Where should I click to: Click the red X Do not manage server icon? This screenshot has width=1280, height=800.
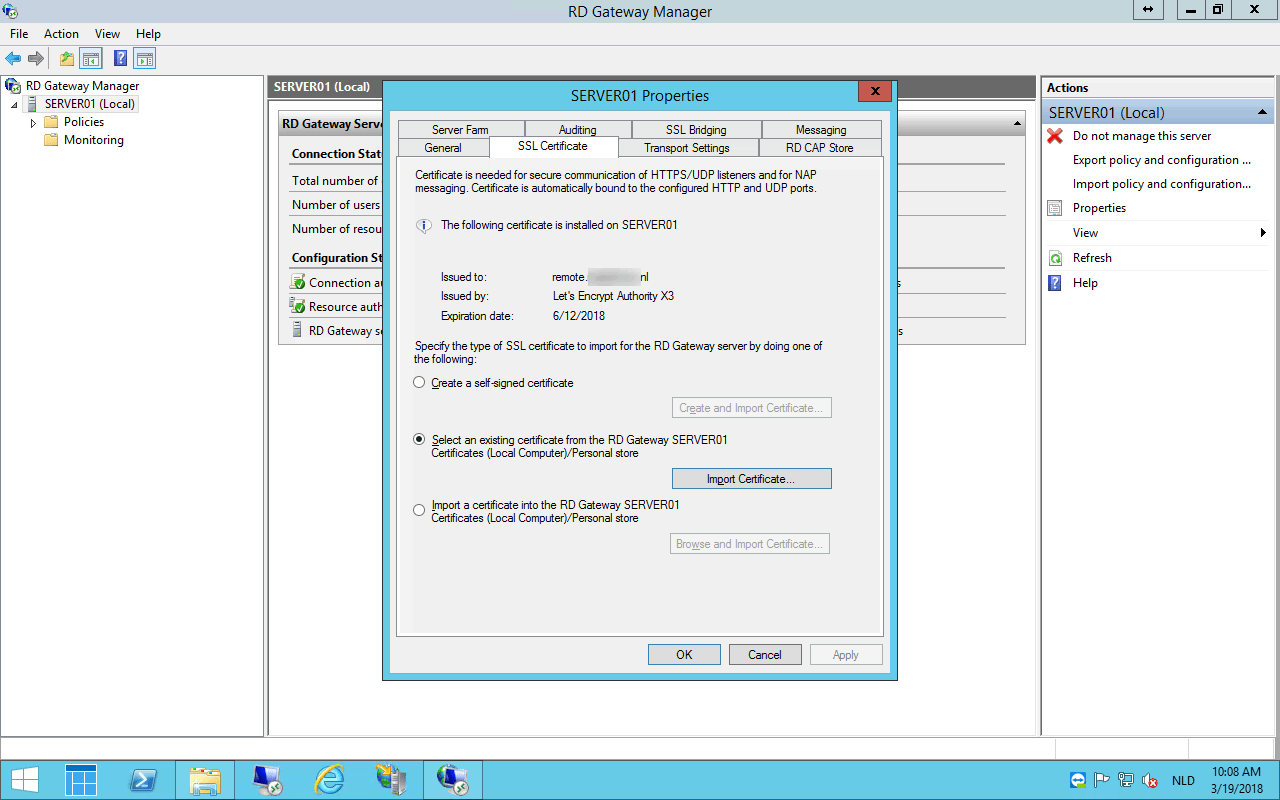tap(1055, 136)
